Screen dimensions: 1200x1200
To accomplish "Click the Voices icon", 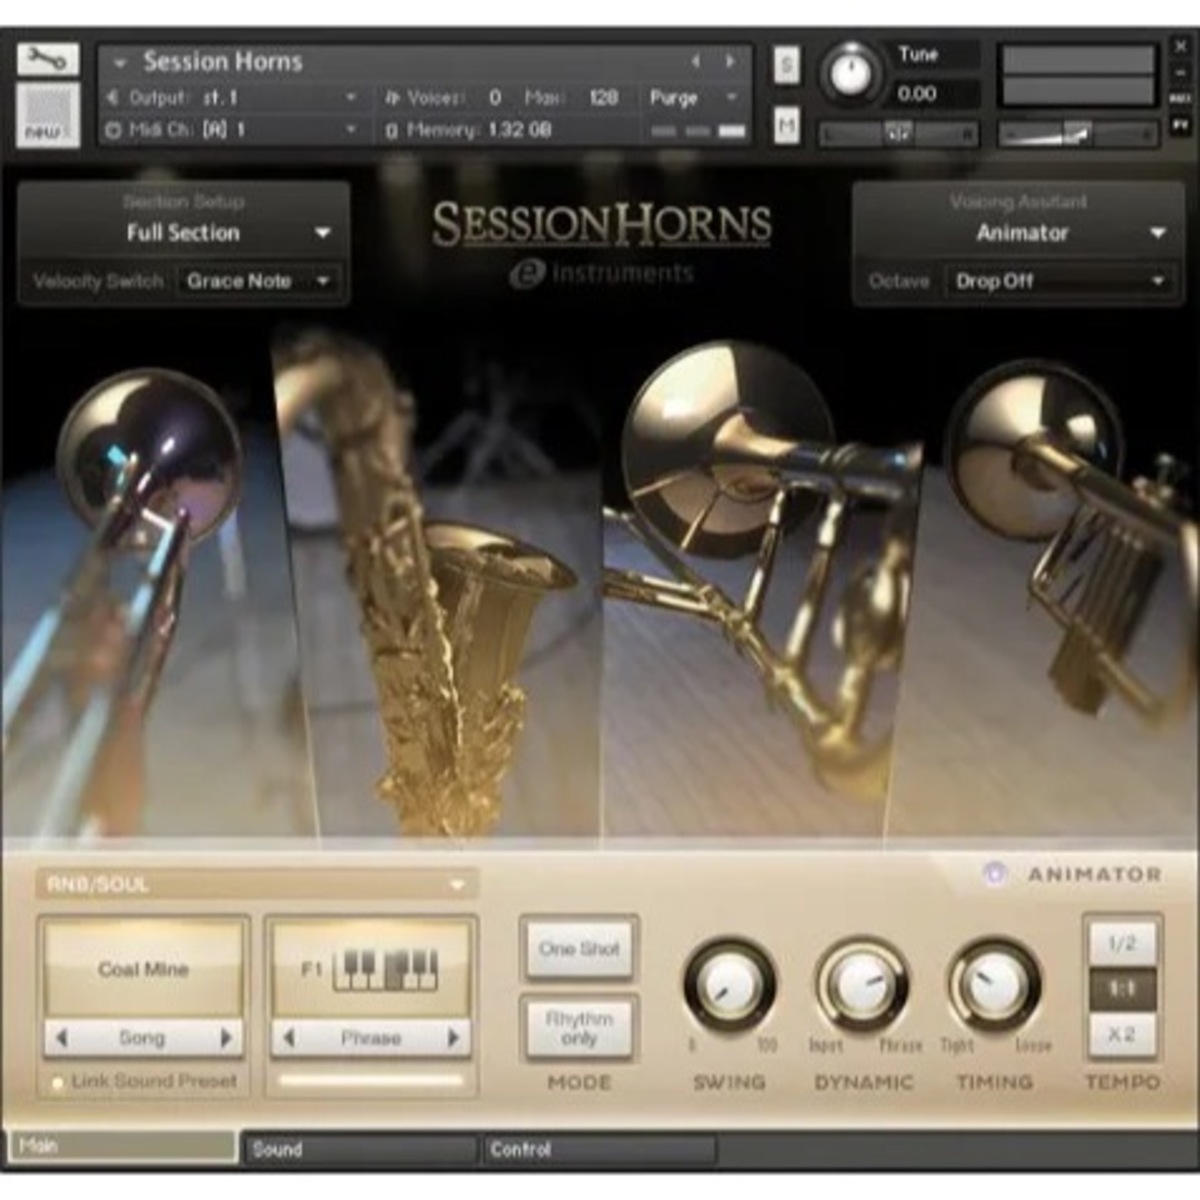I will point(392,98).
